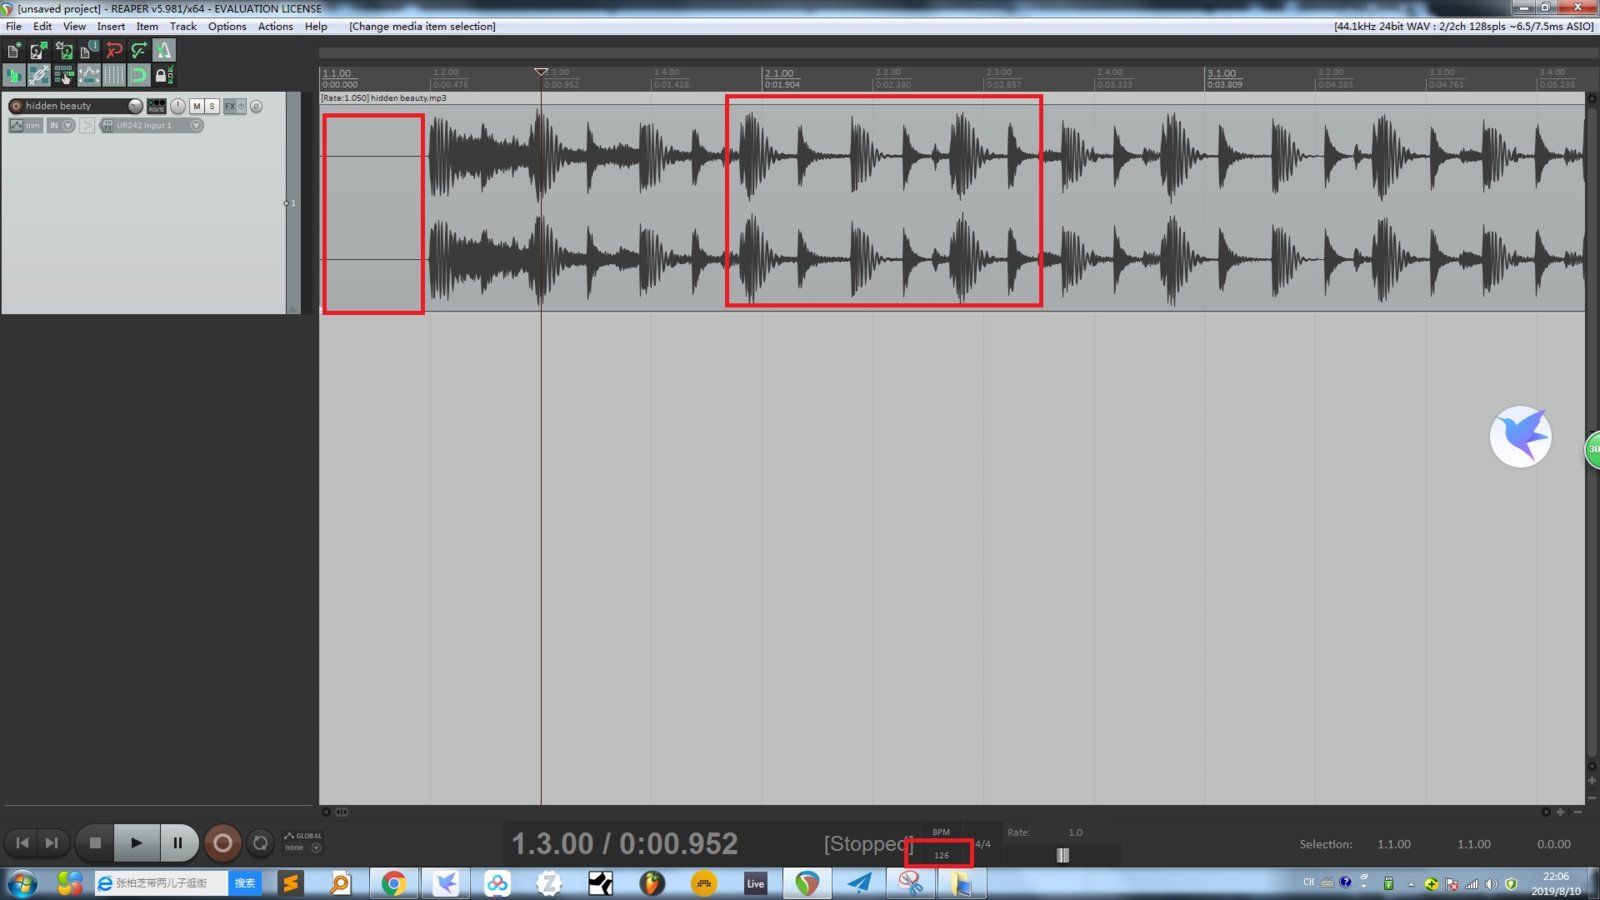
Task: Open the track FX chain
Action: 230,106
